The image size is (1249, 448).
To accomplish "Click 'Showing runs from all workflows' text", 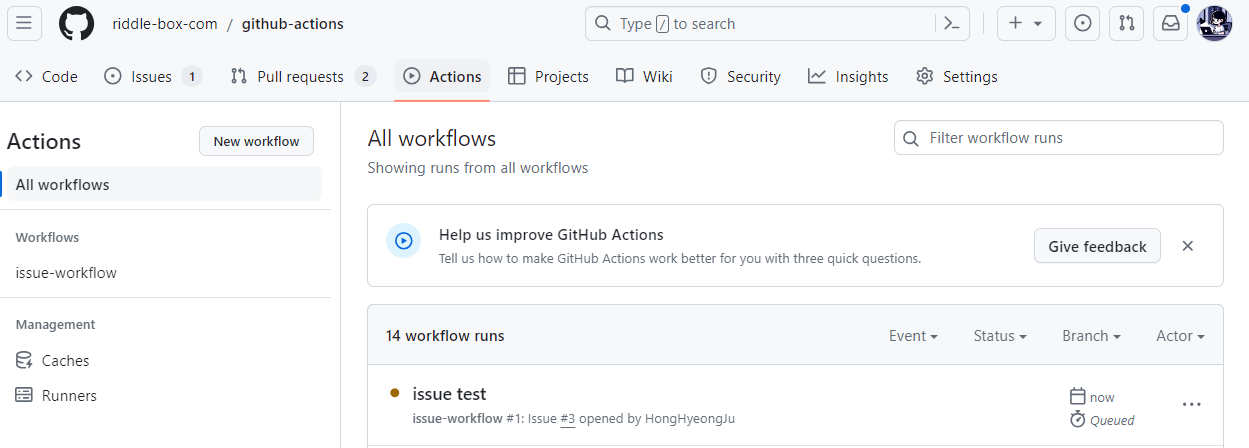I will click(478, 168).
